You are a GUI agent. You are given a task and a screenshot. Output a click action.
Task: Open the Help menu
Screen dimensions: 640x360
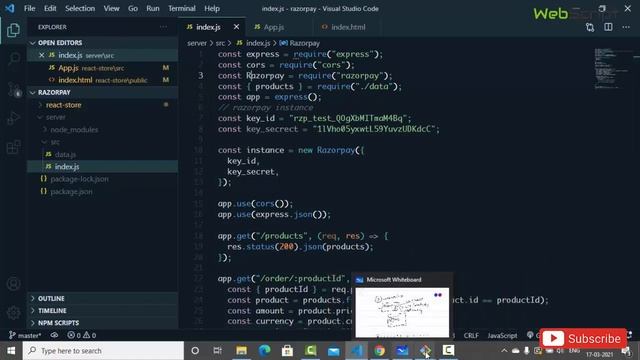point(212,8)
